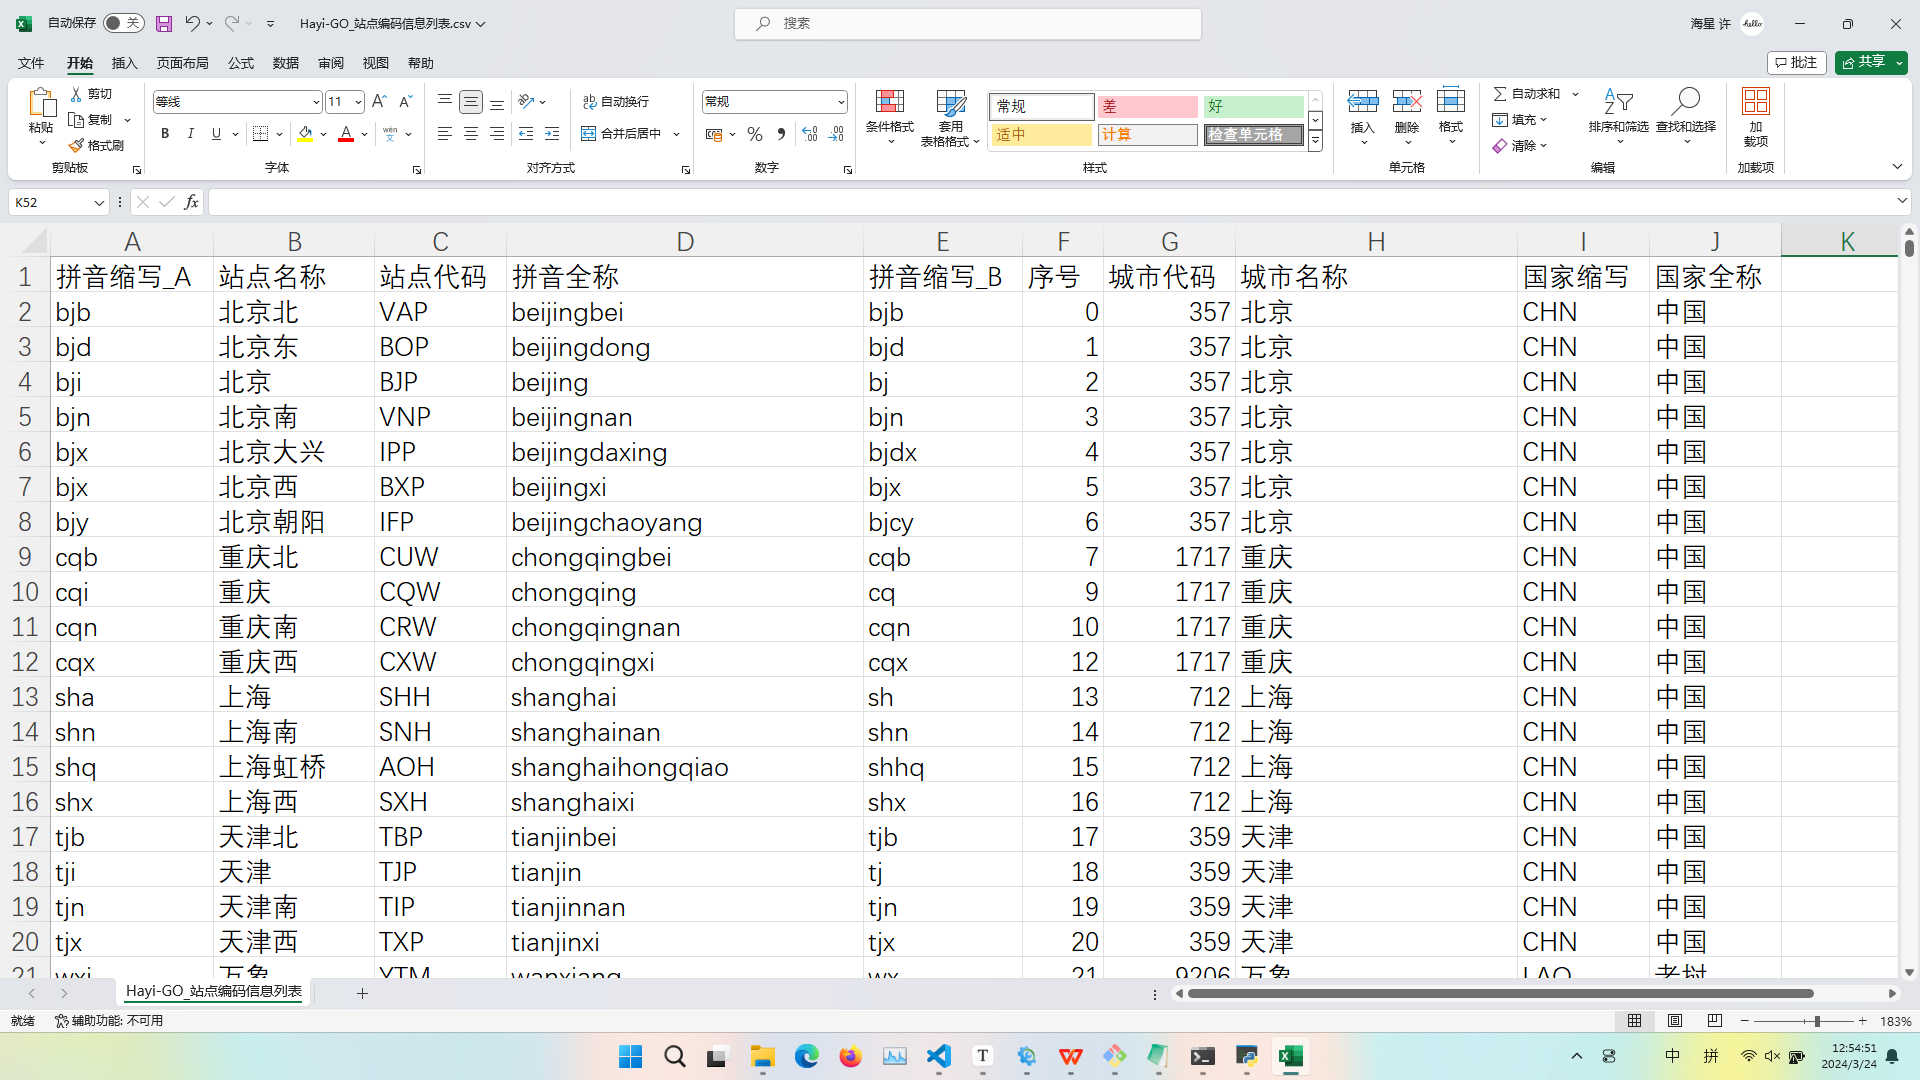Switch to Page Break Preview in status bar
The image size is (1920, 1080).
[x=1715, y=1021]
